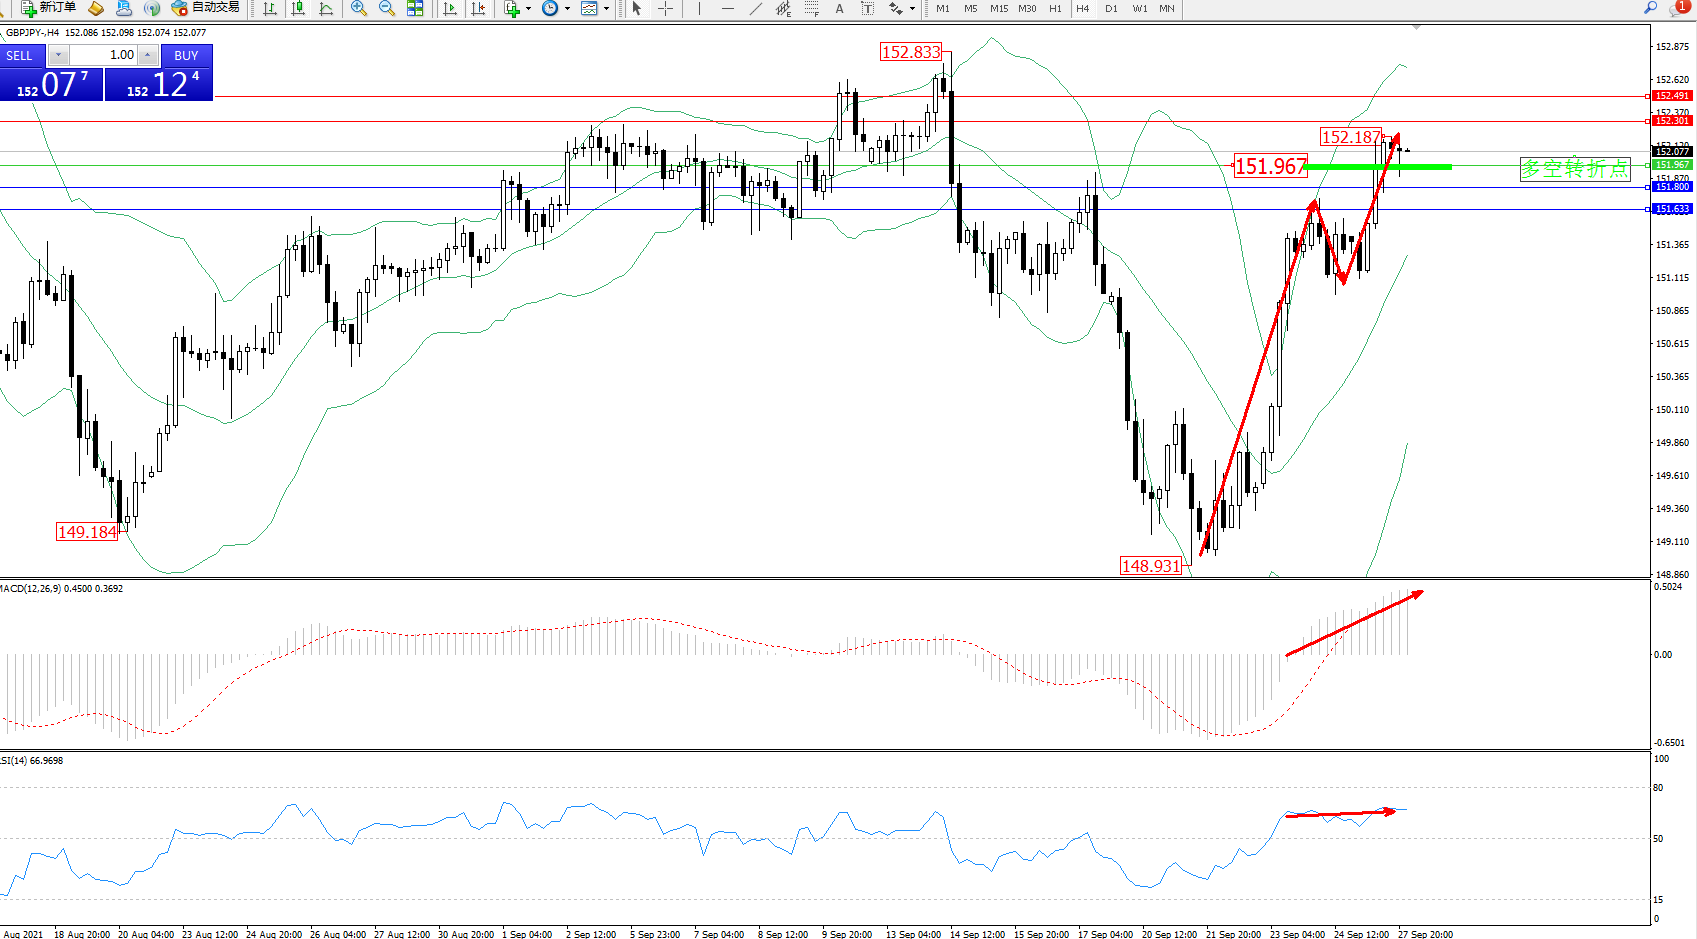Select the trendline drawing tool
The height and width of the screenshot is (939, 1697).
coord(755,9)
